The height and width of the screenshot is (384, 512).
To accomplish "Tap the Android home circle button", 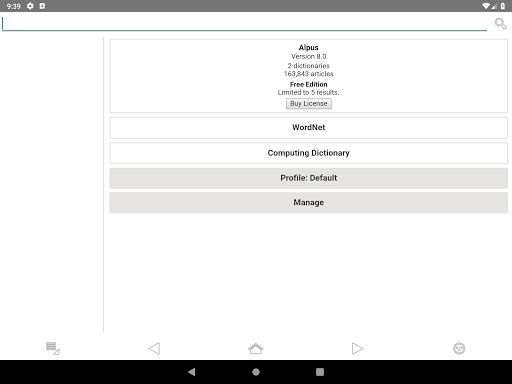I will tap(256, 372).
